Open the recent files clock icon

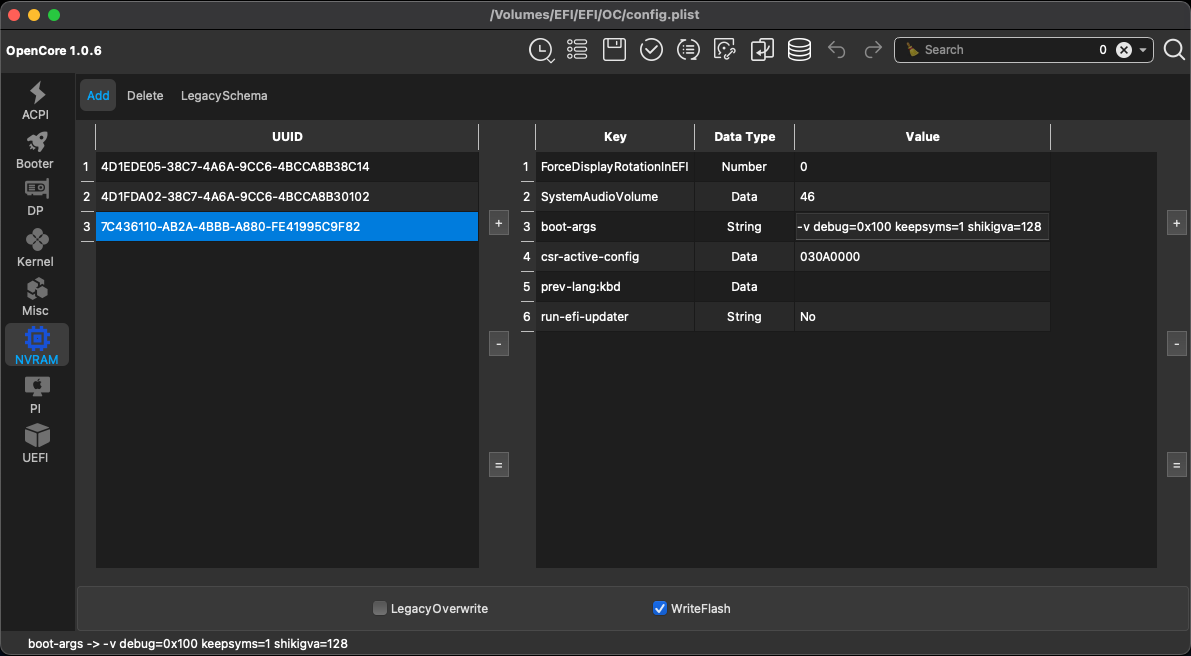pyautogui.click(x=541, y=50)
